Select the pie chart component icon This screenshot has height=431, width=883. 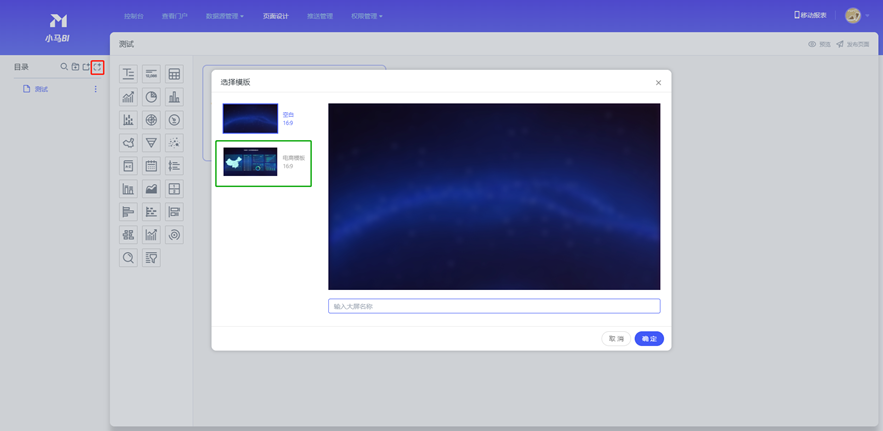[x=151, y=97]
